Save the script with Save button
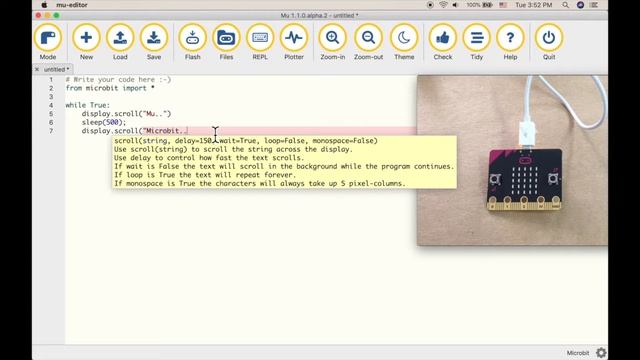The image size is (640, 360). (154, 42)
